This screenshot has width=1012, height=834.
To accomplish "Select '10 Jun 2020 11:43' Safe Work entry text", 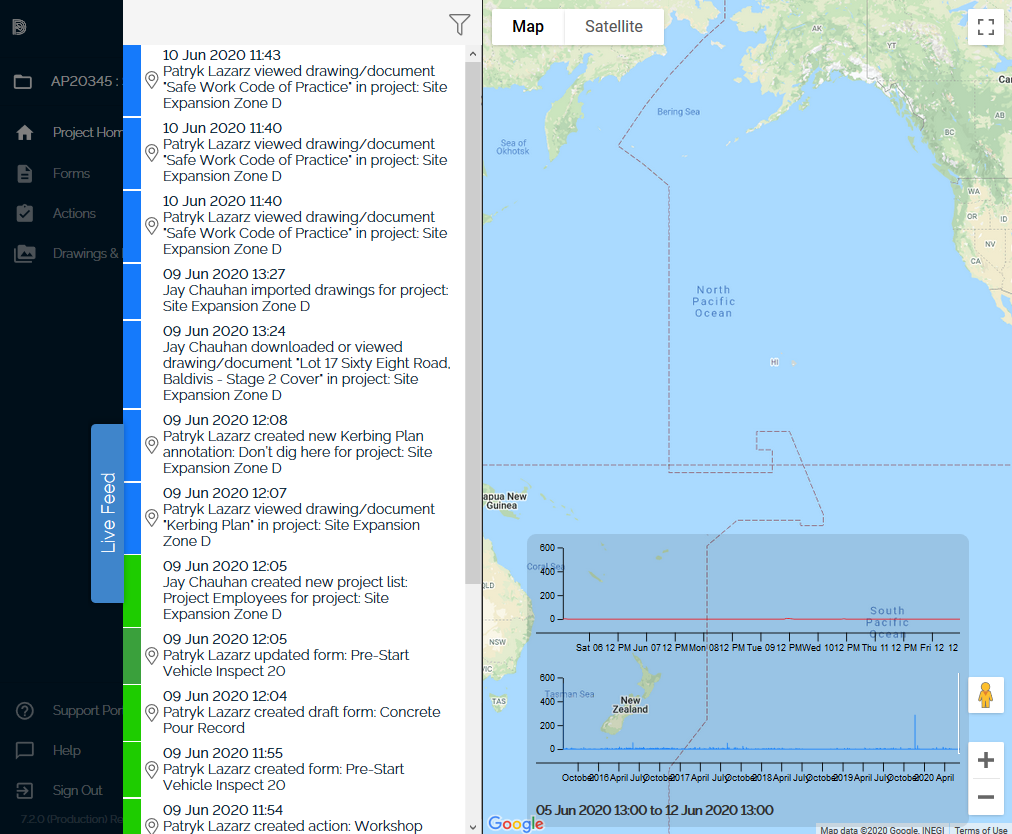I will [305, 79].
